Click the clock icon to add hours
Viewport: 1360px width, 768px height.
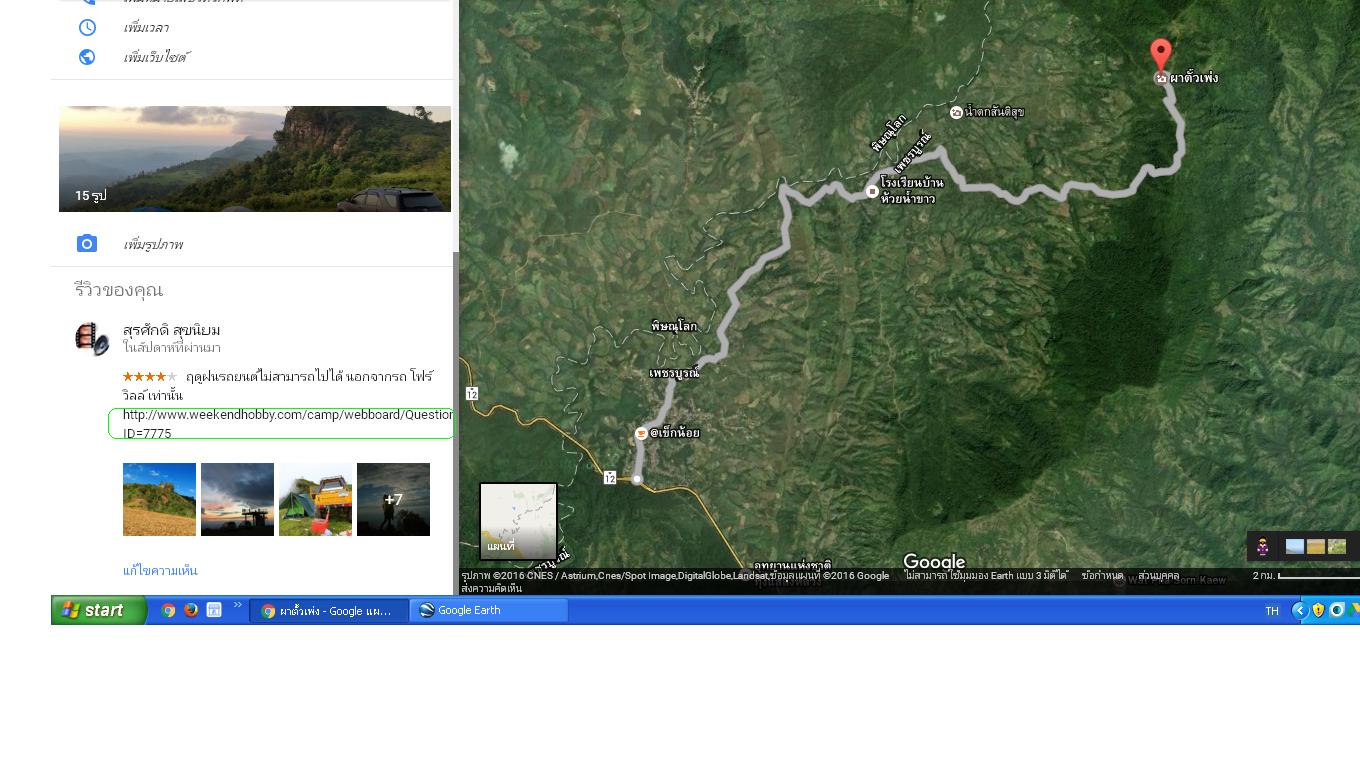pos(87,27)
